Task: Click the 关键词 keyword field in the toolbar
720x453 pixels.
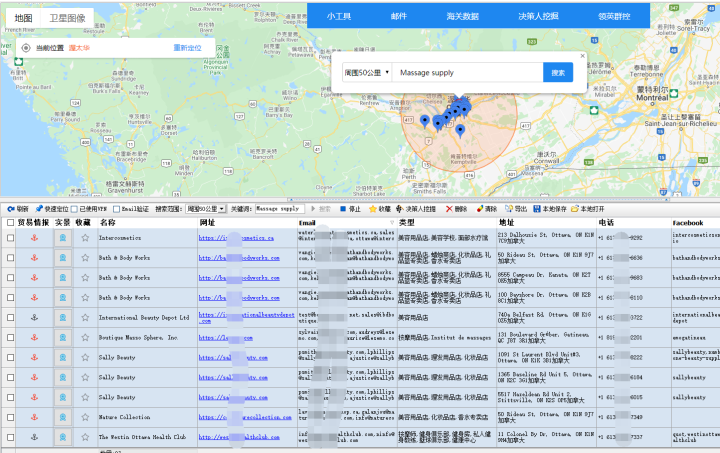Action: pos(280,209)
